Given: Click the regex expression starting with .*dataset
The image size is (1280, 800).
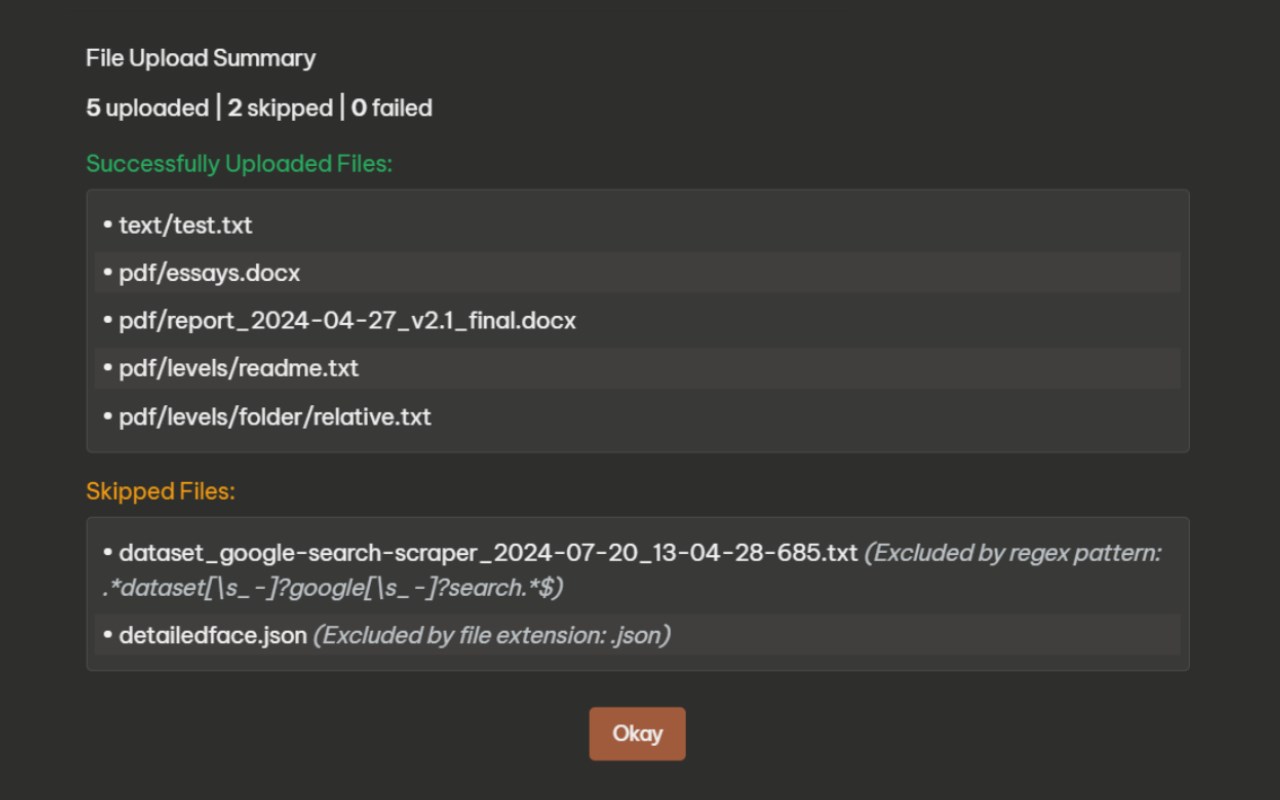Looking at the screenshot, I should pyautogui.click(x=332, y=588).
